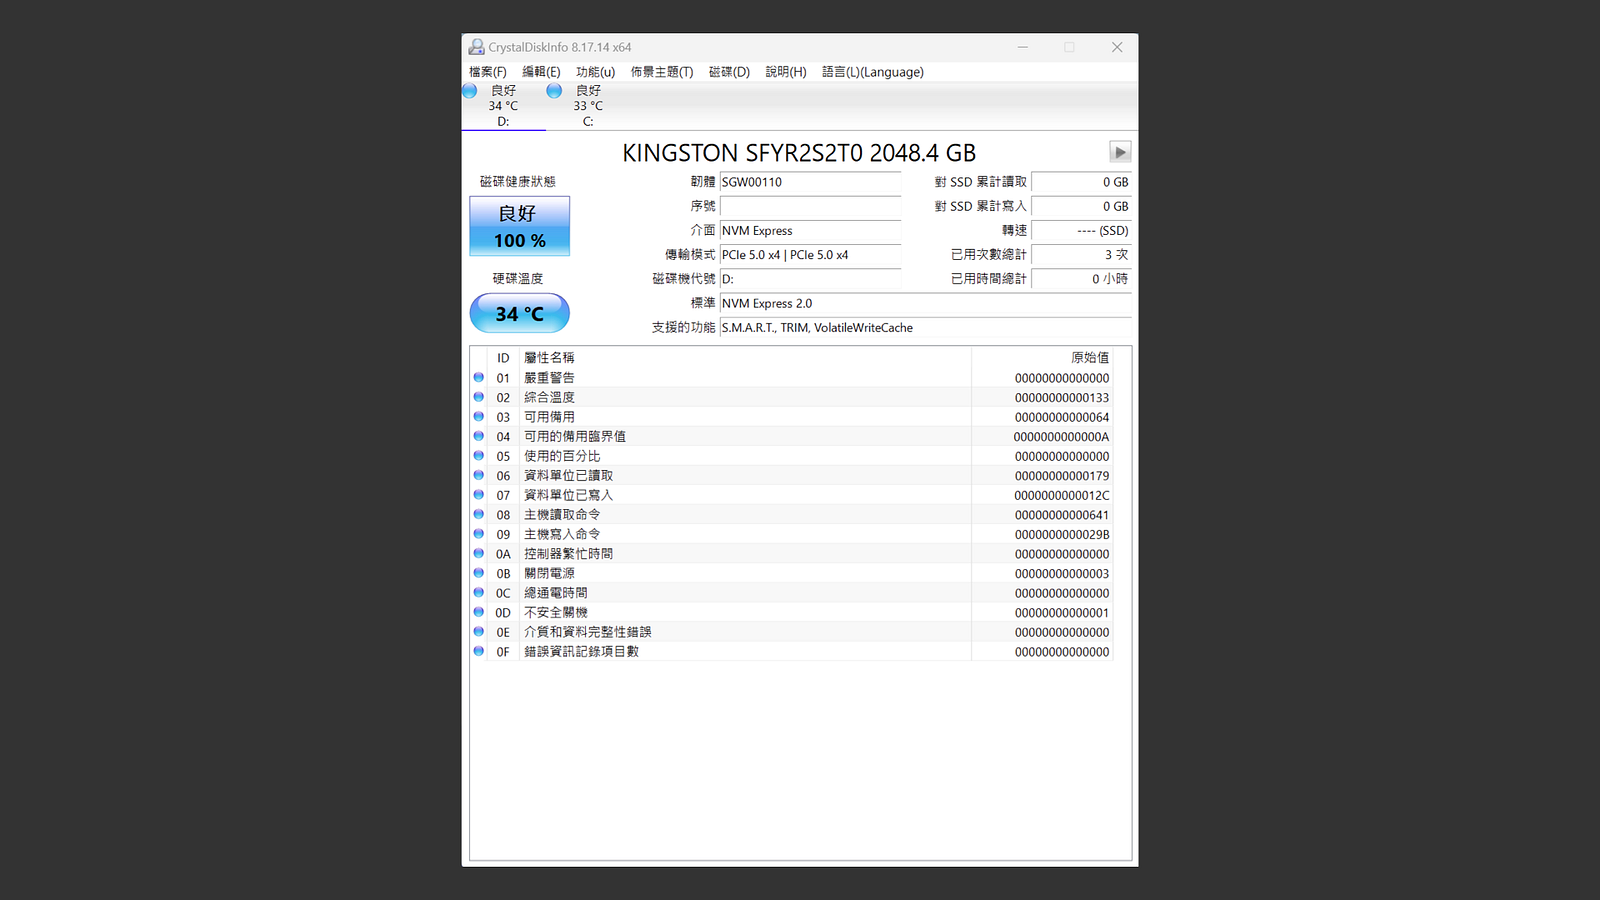The width and height of the screenshot is (1600, 900).
Task: Select the 02 綜合溫度 attribute row
Action: pos(791,397)
